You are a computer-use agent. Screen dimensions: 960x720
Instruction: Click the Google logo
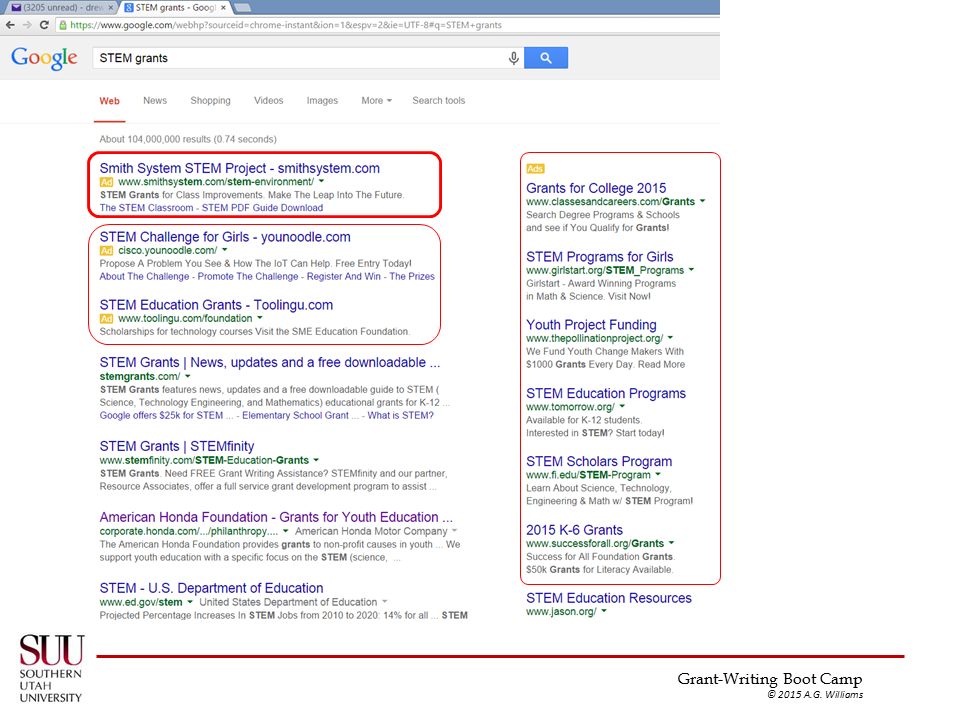(44, 58)
